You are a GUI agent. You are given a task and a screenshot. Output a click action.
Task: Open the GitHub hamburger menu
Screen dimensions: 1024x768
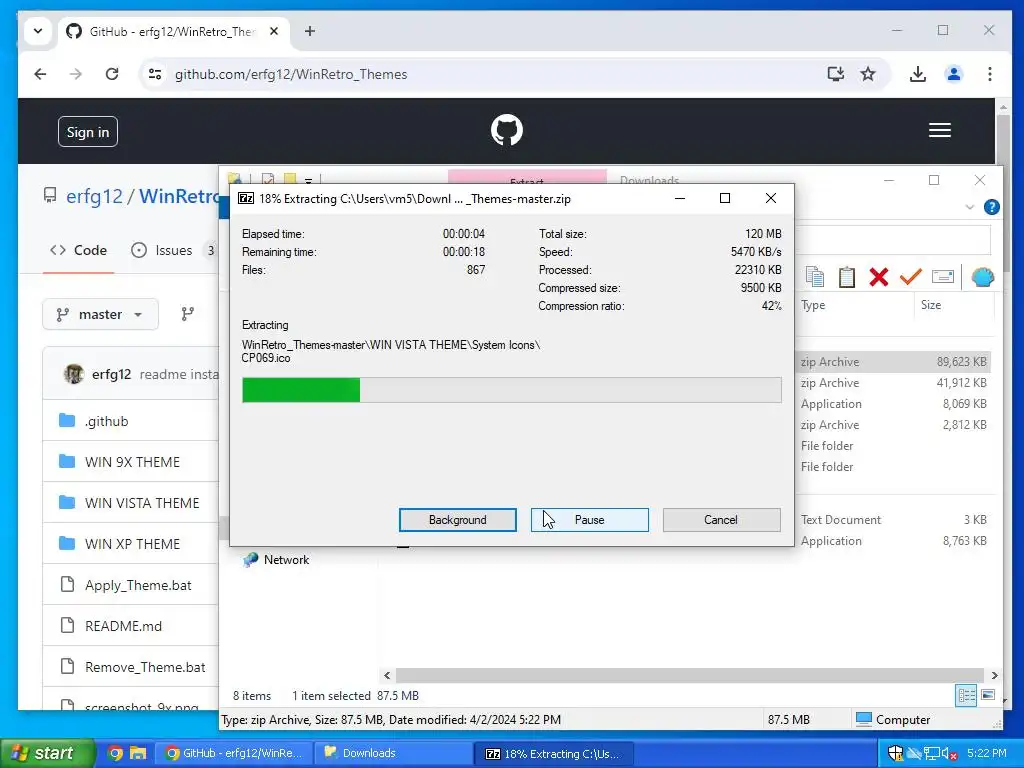coord(940,130)
